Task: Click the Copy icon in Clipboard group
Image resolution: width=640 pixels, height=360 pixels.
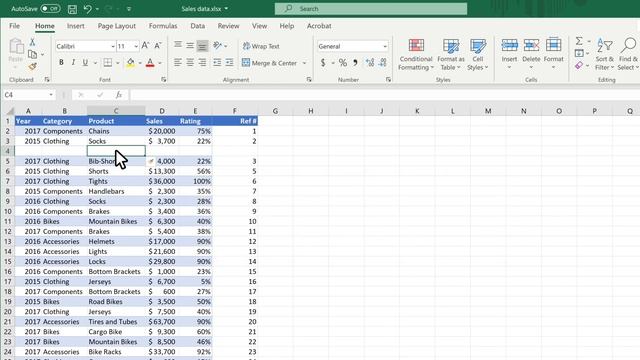Action: pyautogui.click(x=32, y=54)
